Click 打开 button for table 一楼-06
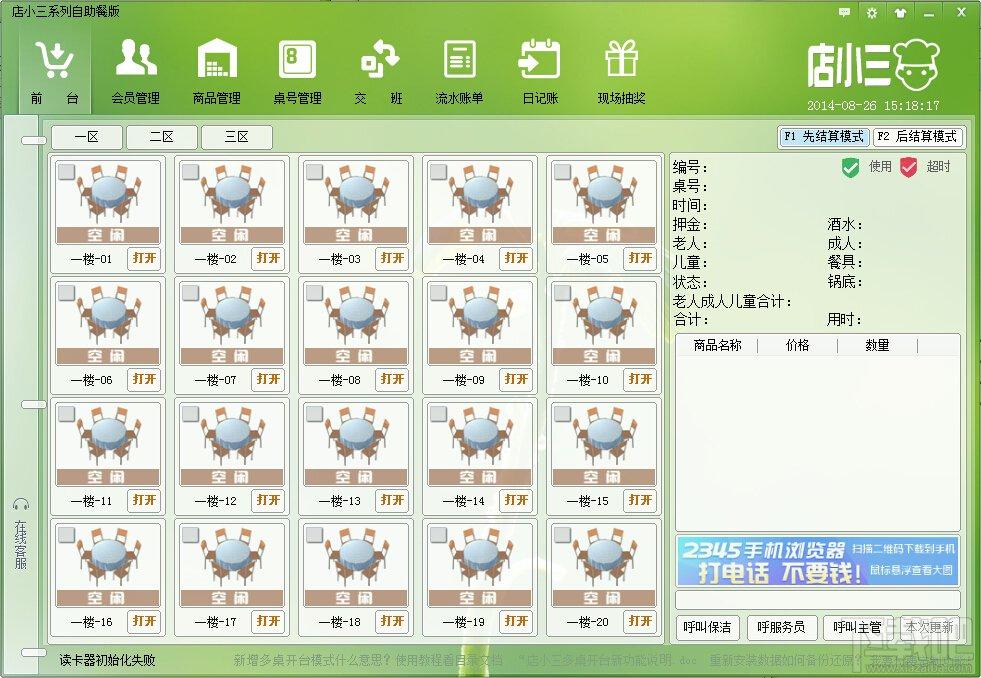Viewport: 981px width, 678px height. pos(145,380)
